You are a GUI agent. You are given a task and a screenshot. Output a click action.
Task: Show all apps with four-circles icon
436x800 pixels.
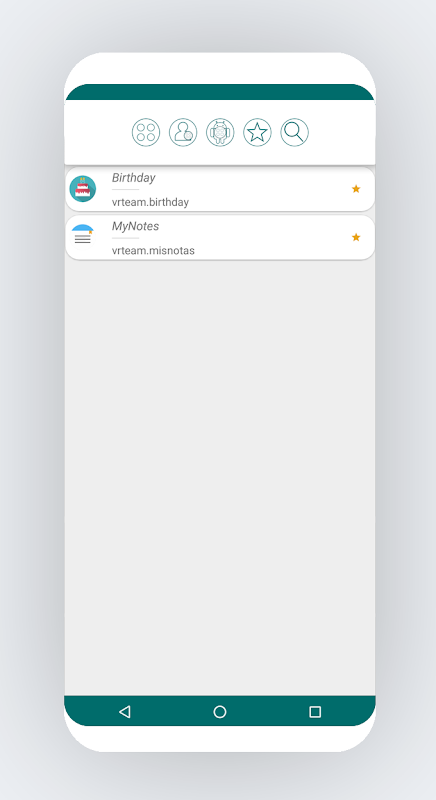click(x=146, y=133)
